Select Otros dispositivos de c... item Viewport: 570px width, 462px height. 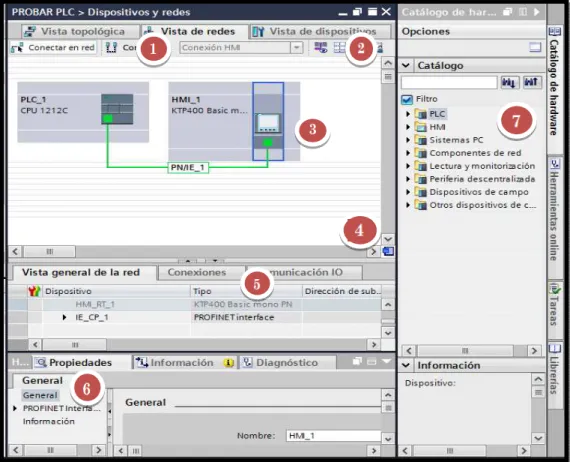tap(483, 205)
